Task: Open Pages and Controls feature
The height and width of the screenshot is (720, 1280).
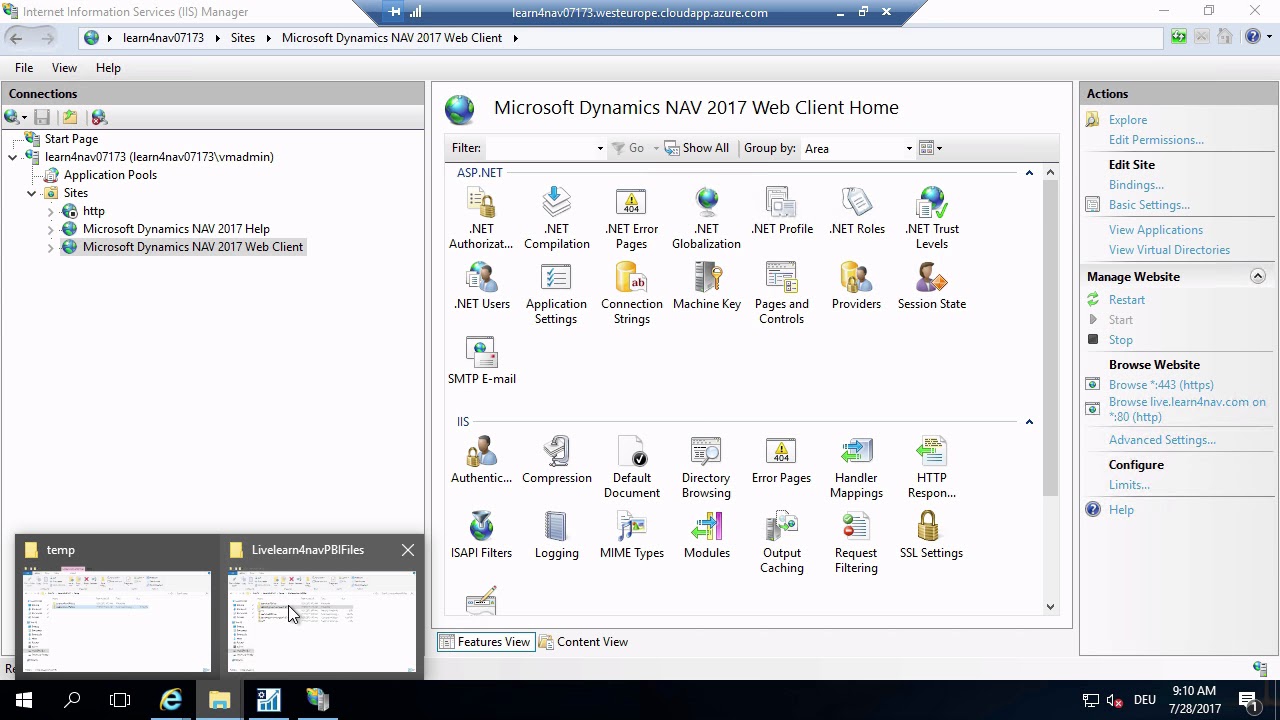Action: 781,293
